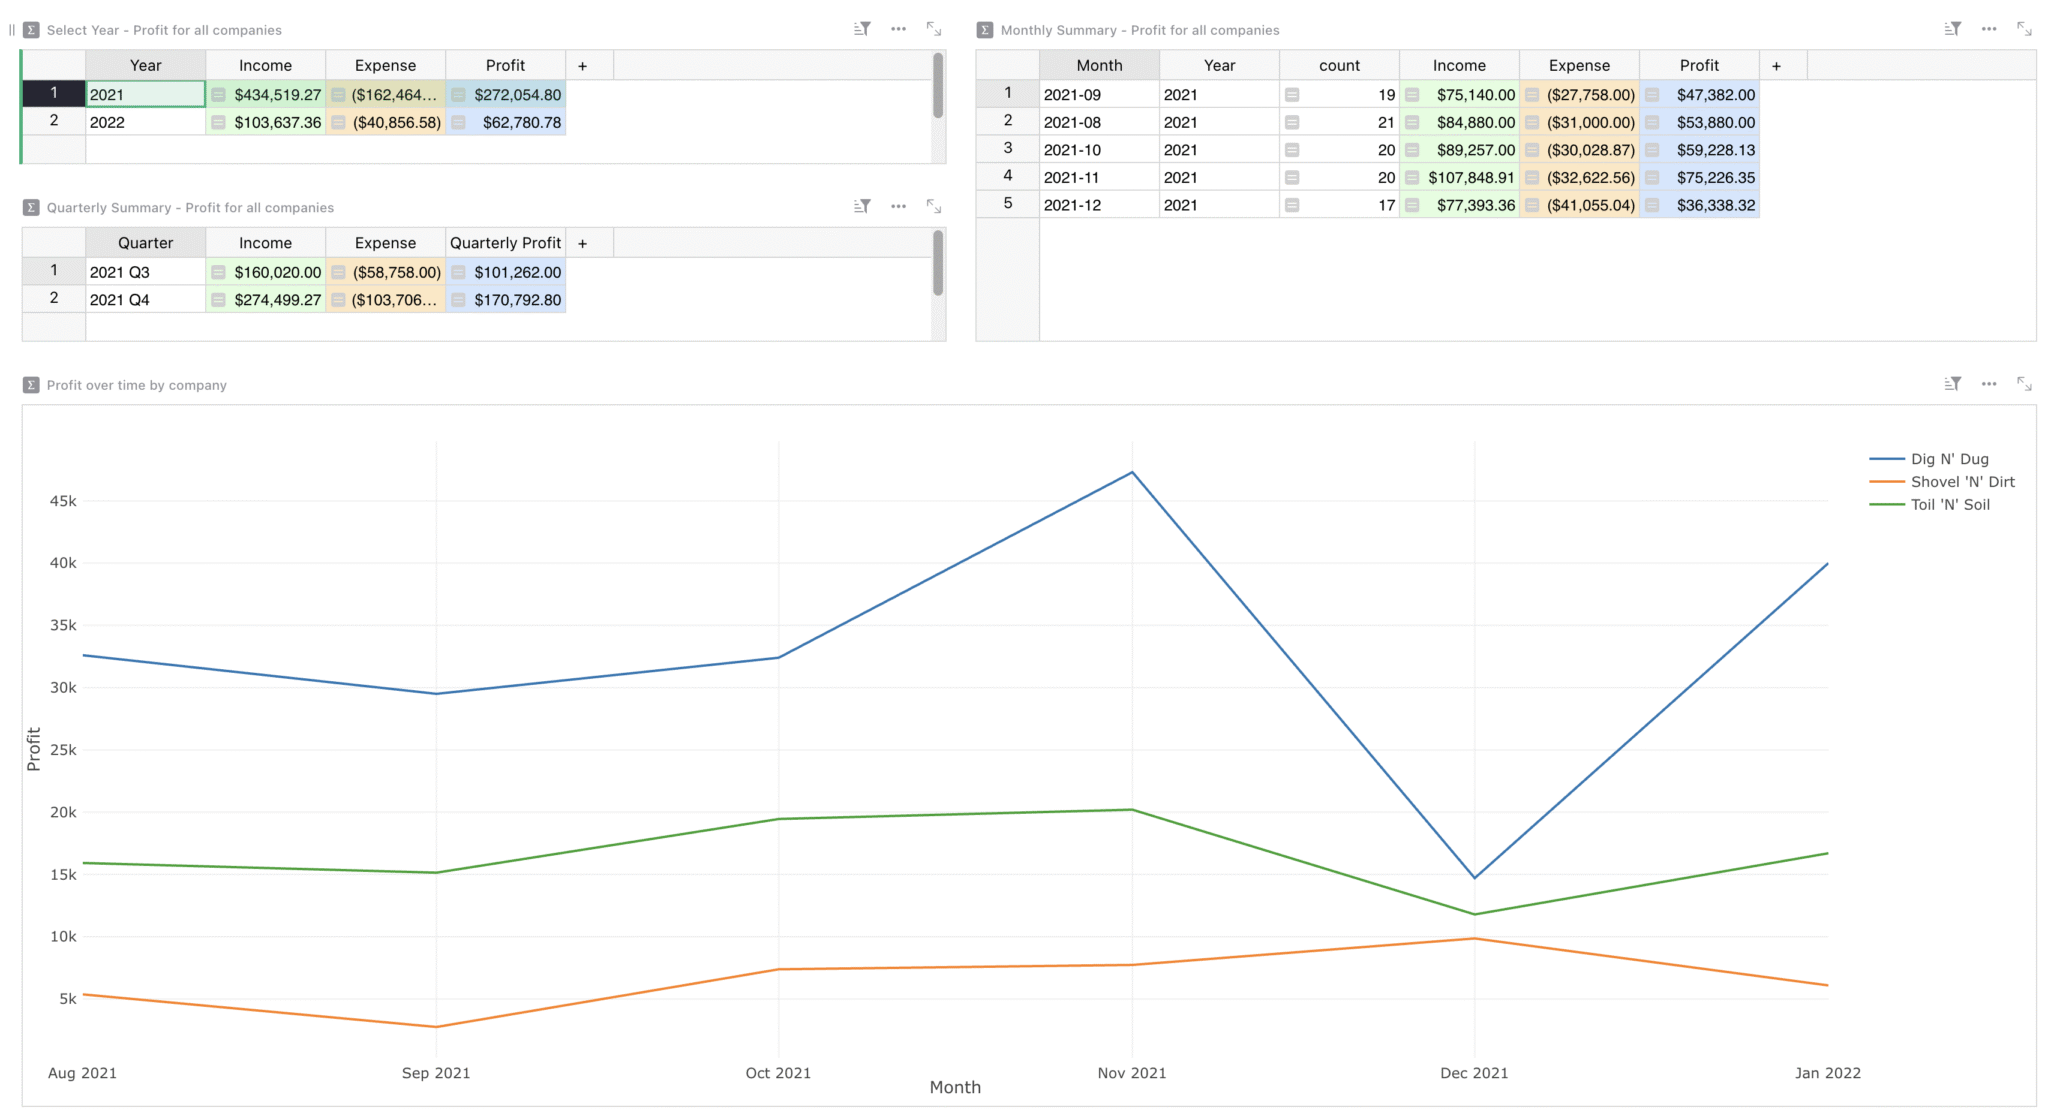Expand the Profit over time chart
2048x1119 pixels.
[2024, 384]
